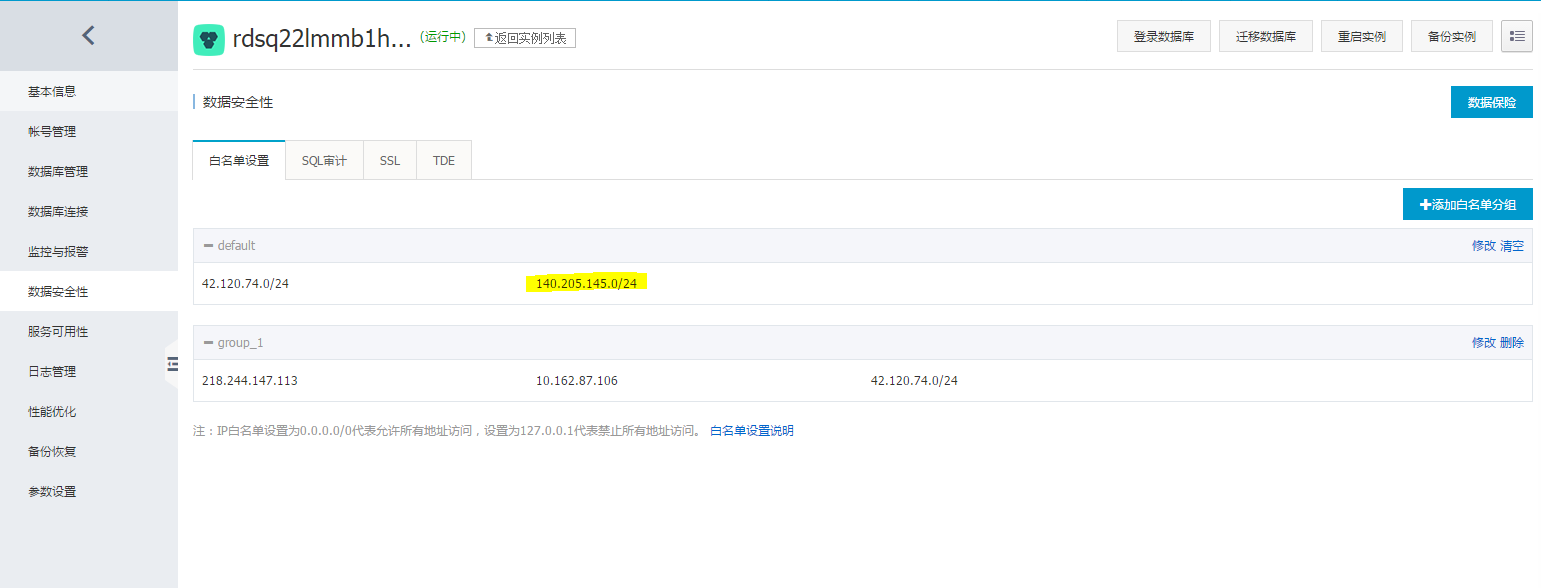The height and width of the screenshot is (588, 1541).
Task: Go to 数据库管理 section
Action: point(89,171)
